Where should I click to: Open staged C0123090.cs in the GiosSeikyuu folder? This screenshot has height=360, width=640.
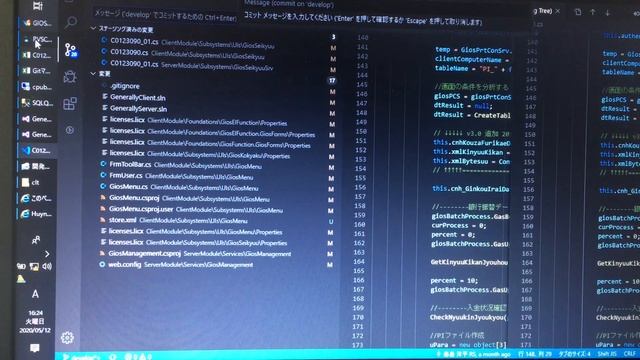click(216, 53)
